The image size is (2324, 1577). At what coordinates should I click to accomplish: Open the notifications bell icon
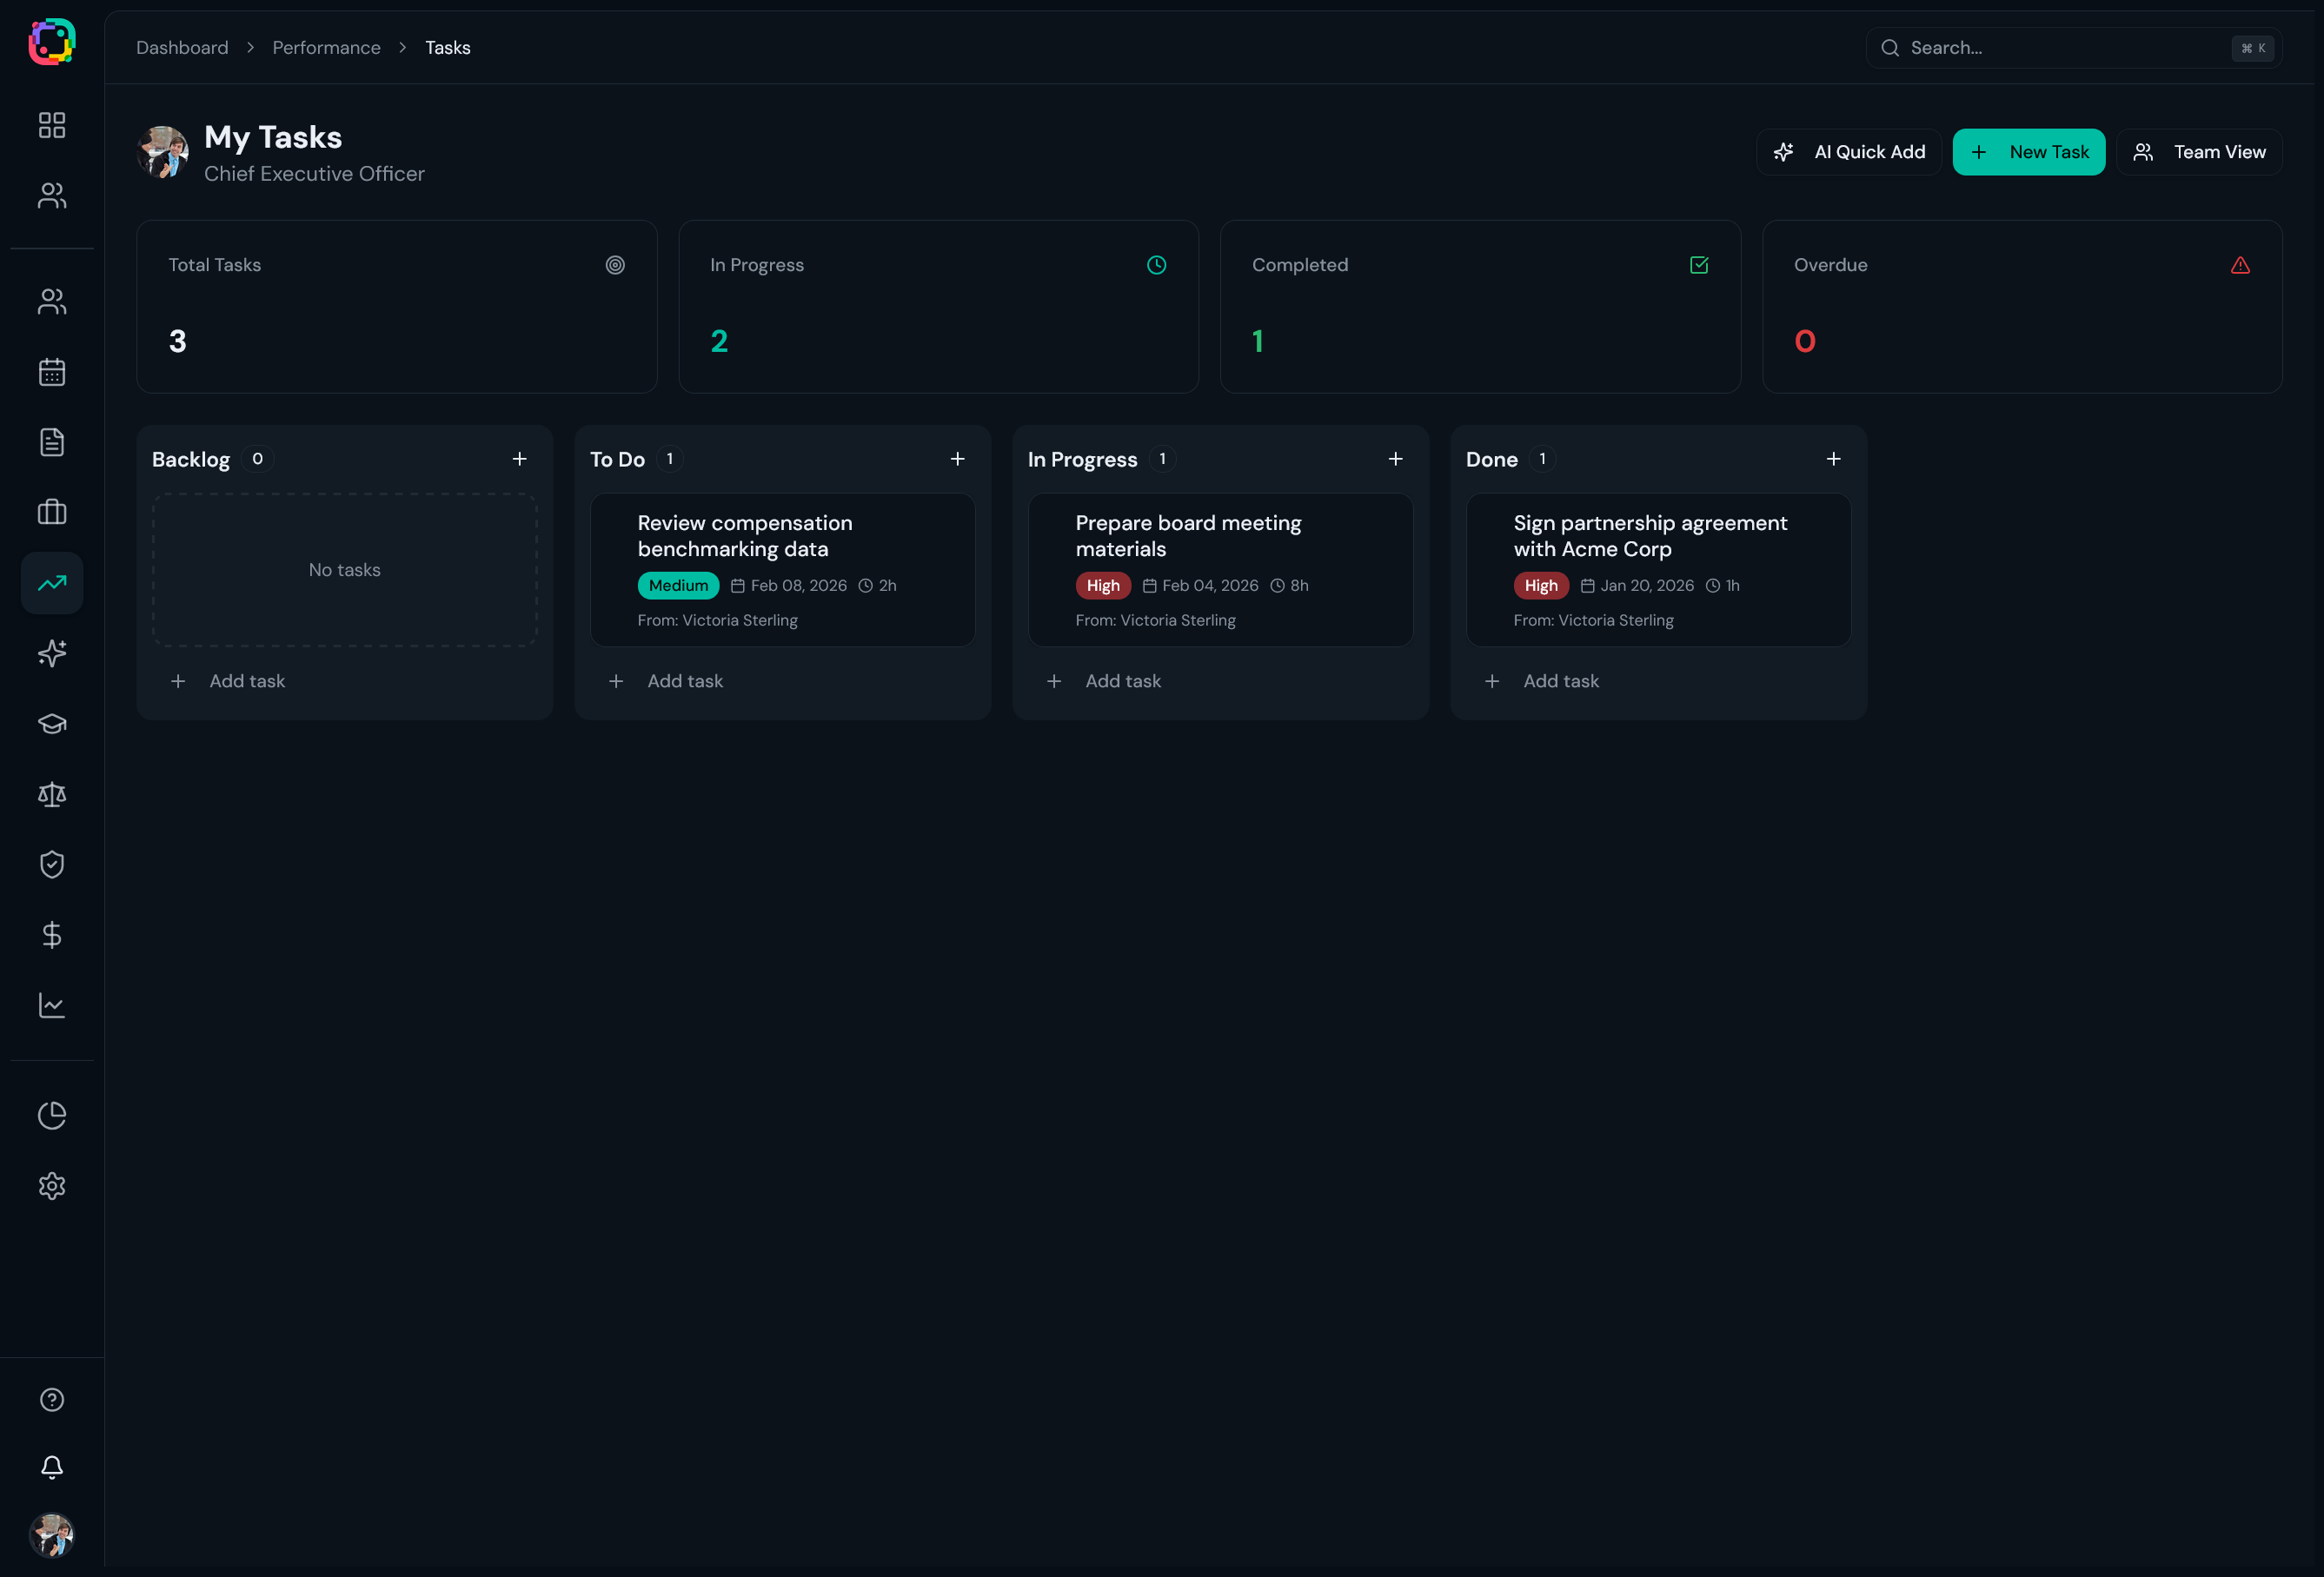pyautogui.click(x=52, y=1466)
